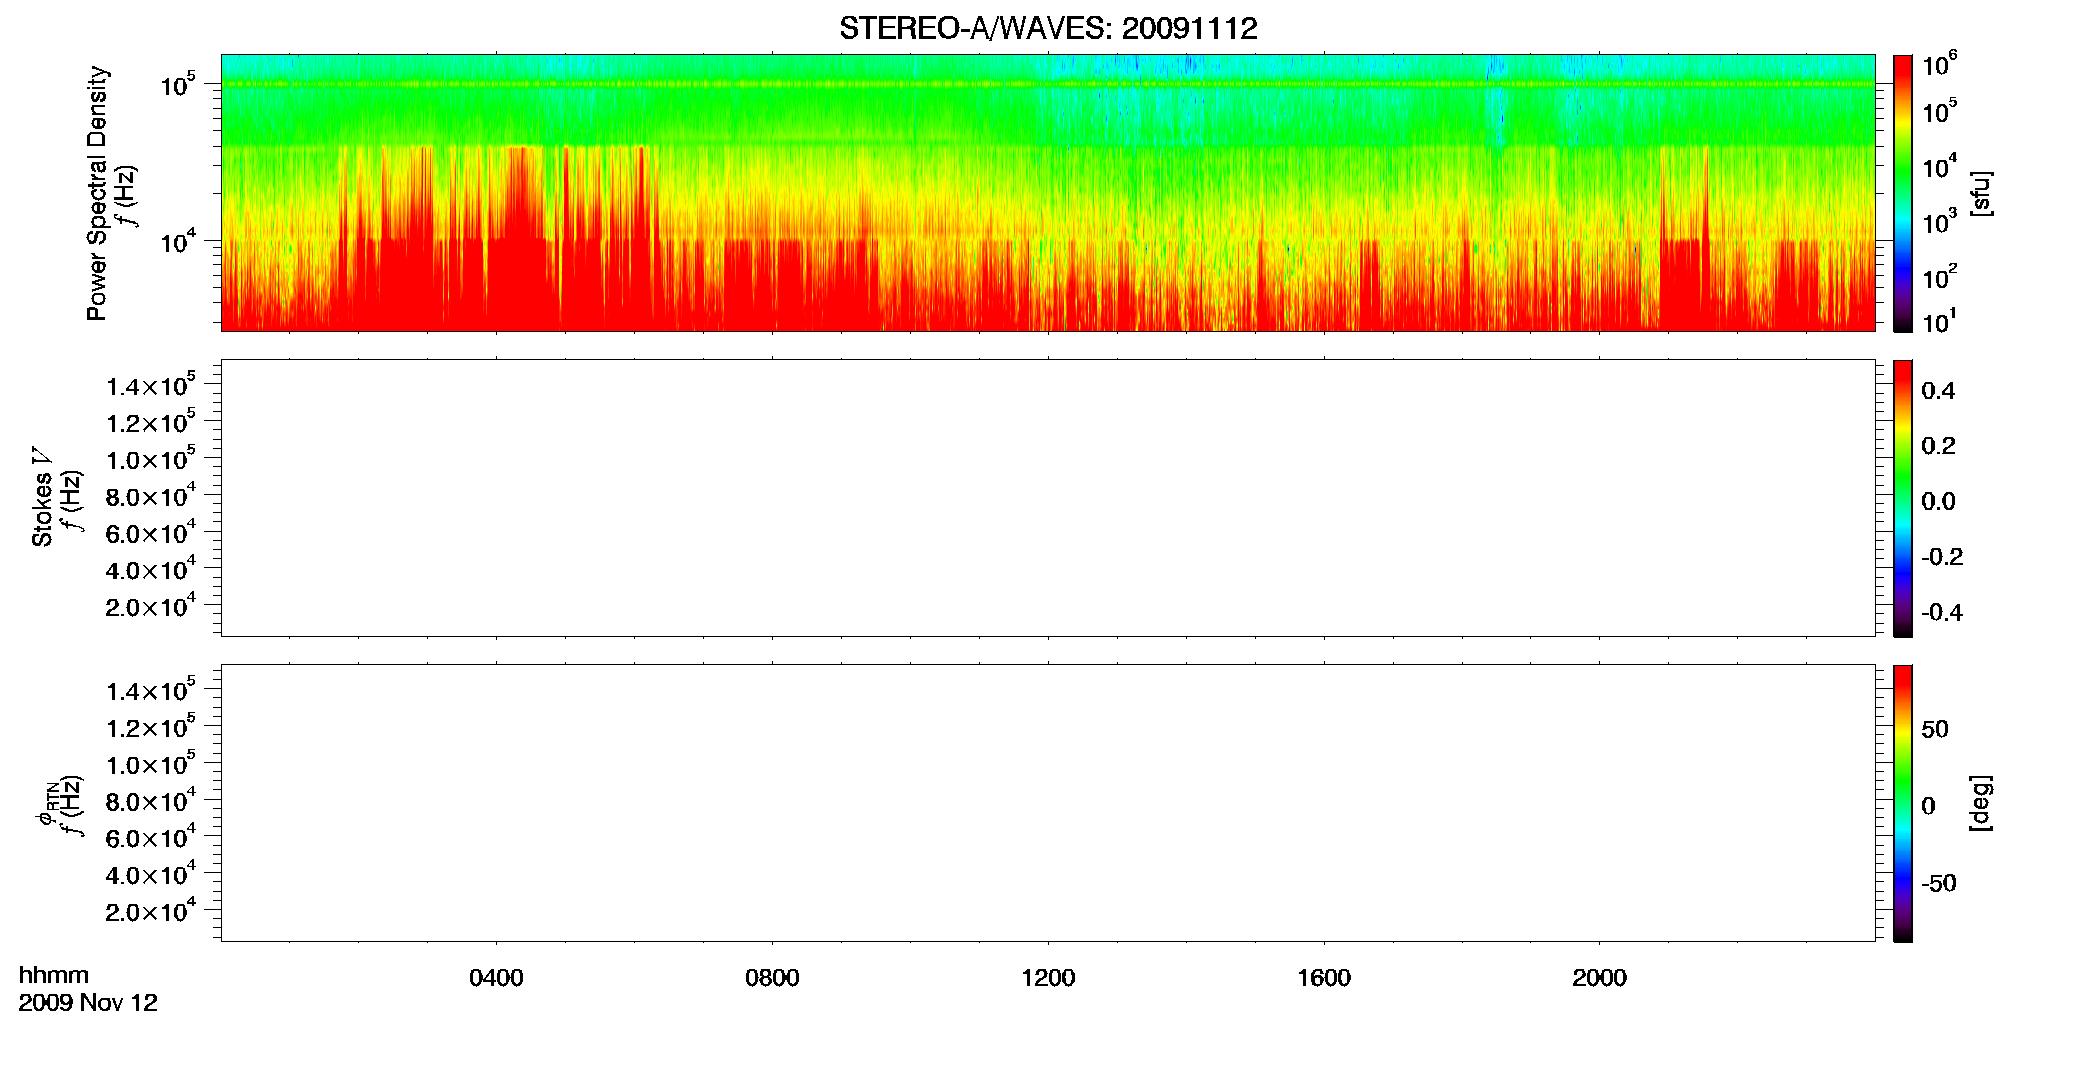
Task: Click the Stokes V color bar
Action: [1903, 498]
